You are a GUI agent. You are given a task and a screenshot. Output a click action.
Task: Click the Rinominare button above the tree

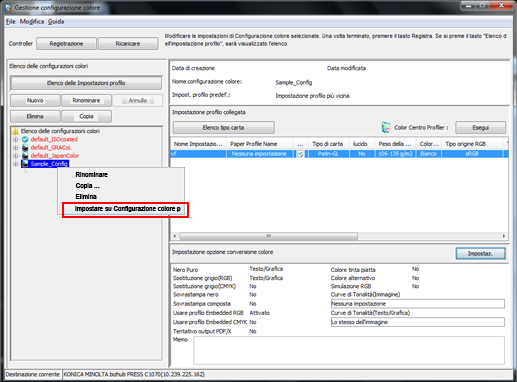tap(86, 100)
